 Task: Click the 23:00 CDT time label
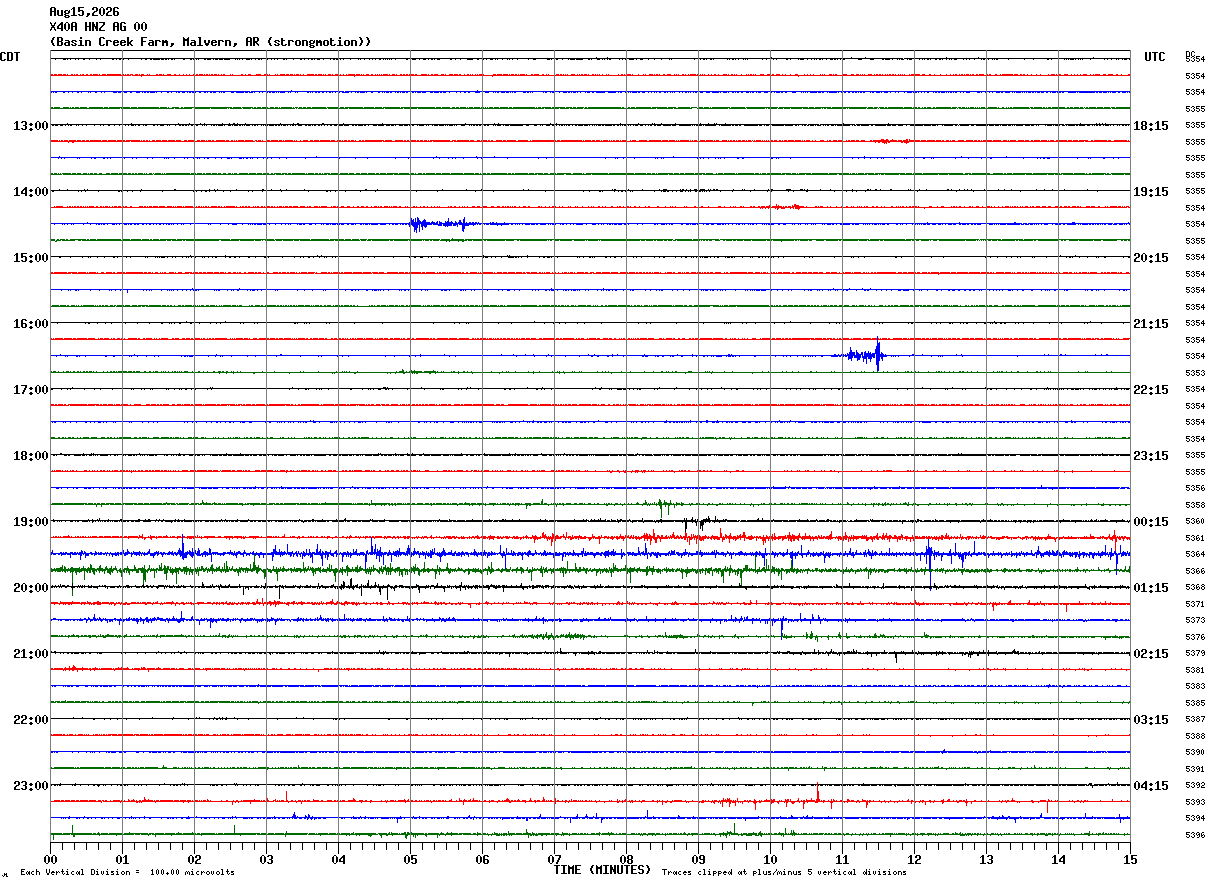30,786
